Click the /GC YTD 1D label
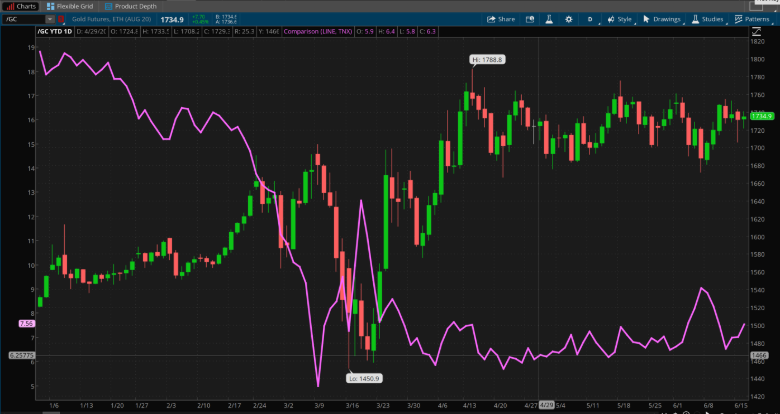780x414 pixels. (x=55, y=31)
